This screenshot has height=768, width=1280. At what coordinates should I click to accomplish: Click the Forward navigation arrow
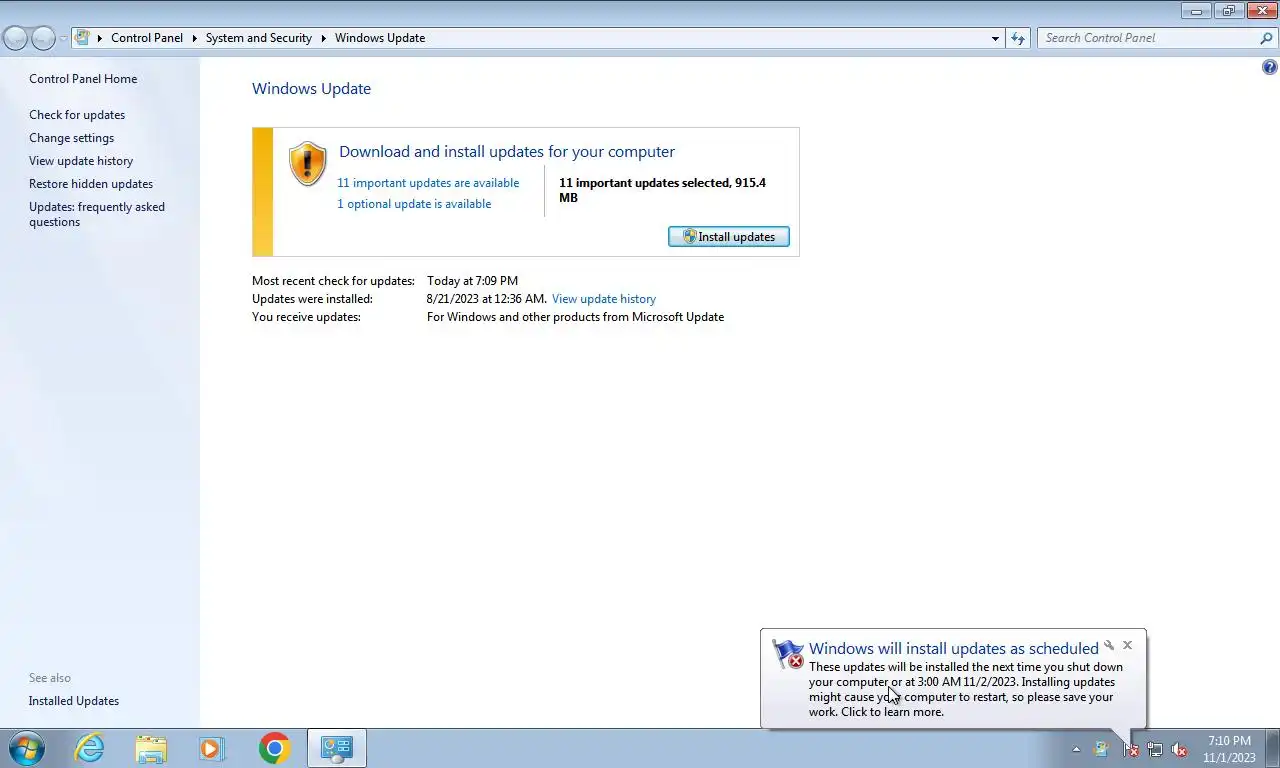click(43, 38)
